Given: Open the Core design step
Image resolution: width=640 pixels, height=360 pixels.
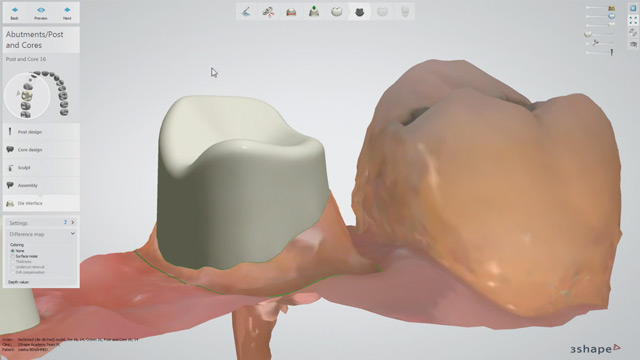Looking at the screenshot, I should click(x=41, y=150).
